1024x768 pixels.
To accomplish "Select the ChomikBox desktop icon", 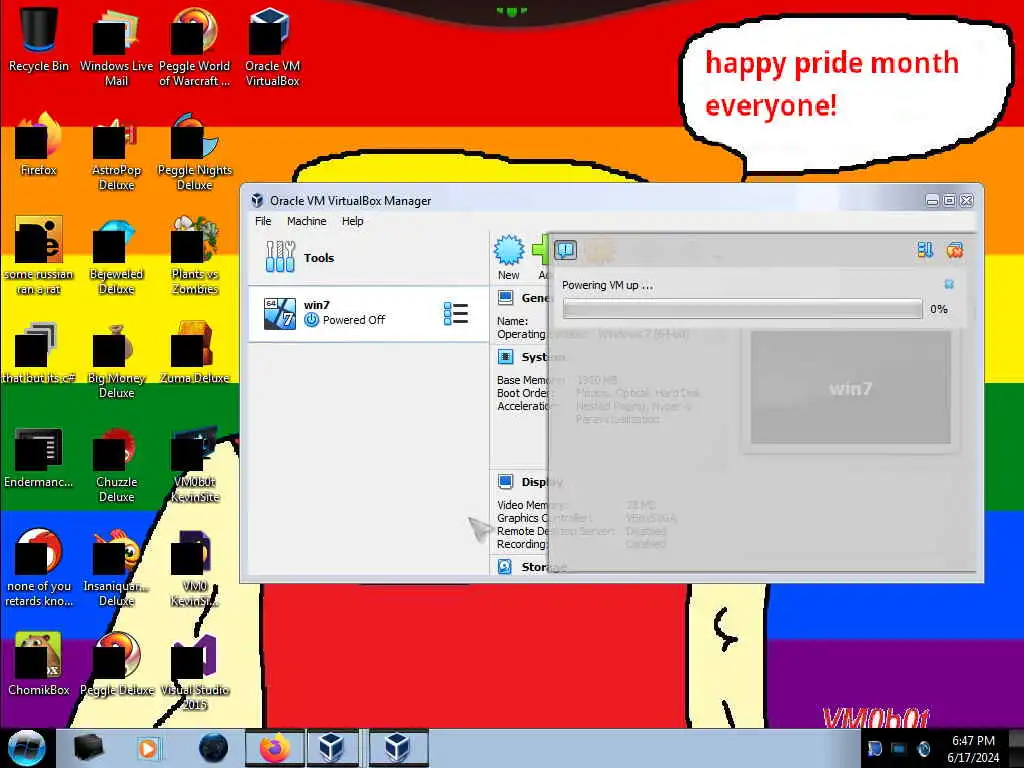I will click(39, 664).
